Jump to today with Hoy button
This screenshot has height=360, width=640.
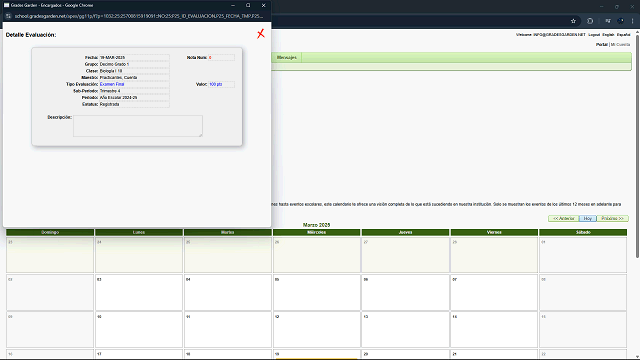tap(588, 218)
